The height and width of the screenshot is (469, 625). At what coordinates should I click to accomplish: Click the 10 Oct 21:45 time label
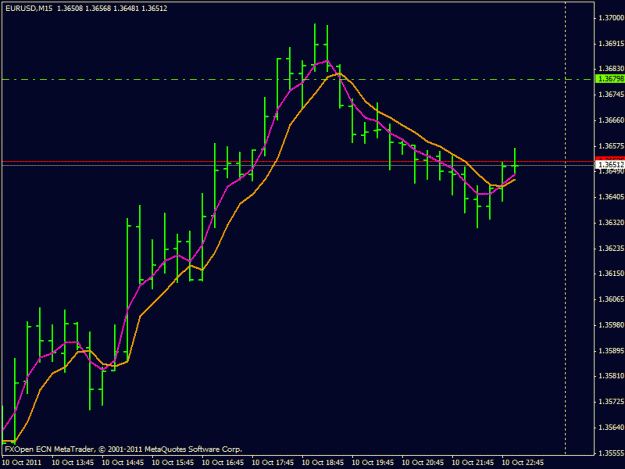[473, 462]
